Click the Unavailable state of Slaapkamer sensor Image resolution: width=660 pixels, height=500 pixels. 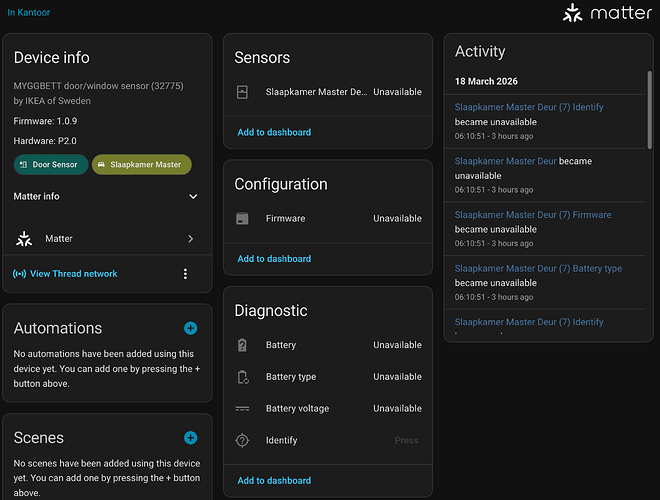(x=397, y=92)
